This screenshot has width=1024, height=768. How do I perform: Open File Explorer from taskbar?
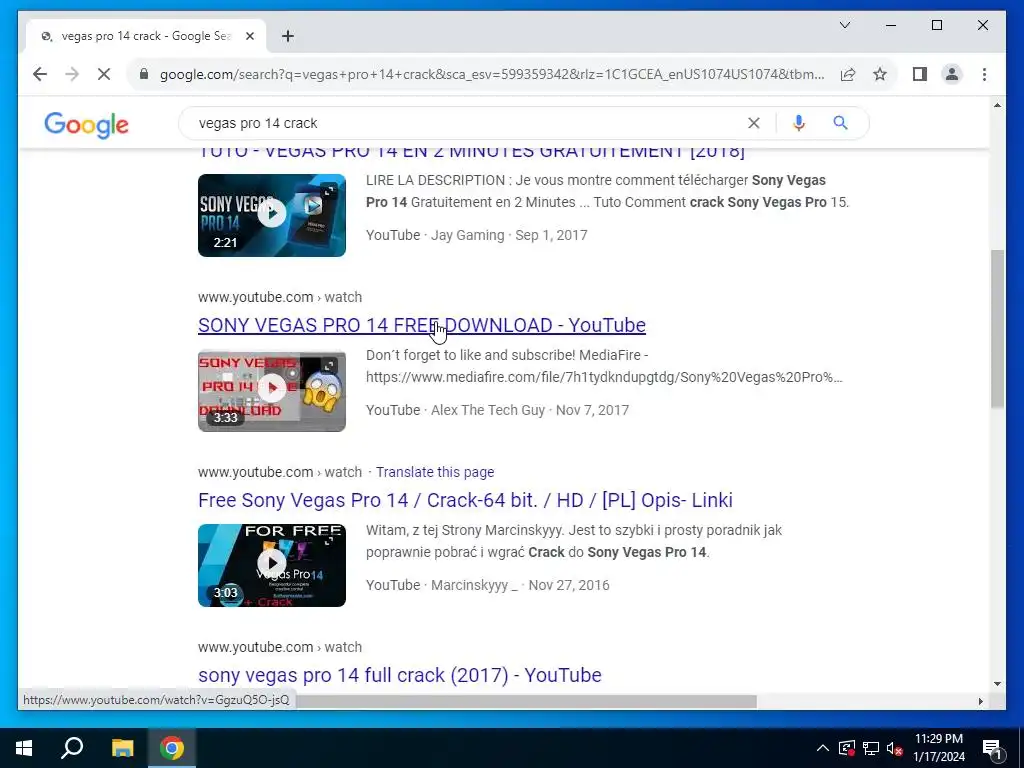122,748
